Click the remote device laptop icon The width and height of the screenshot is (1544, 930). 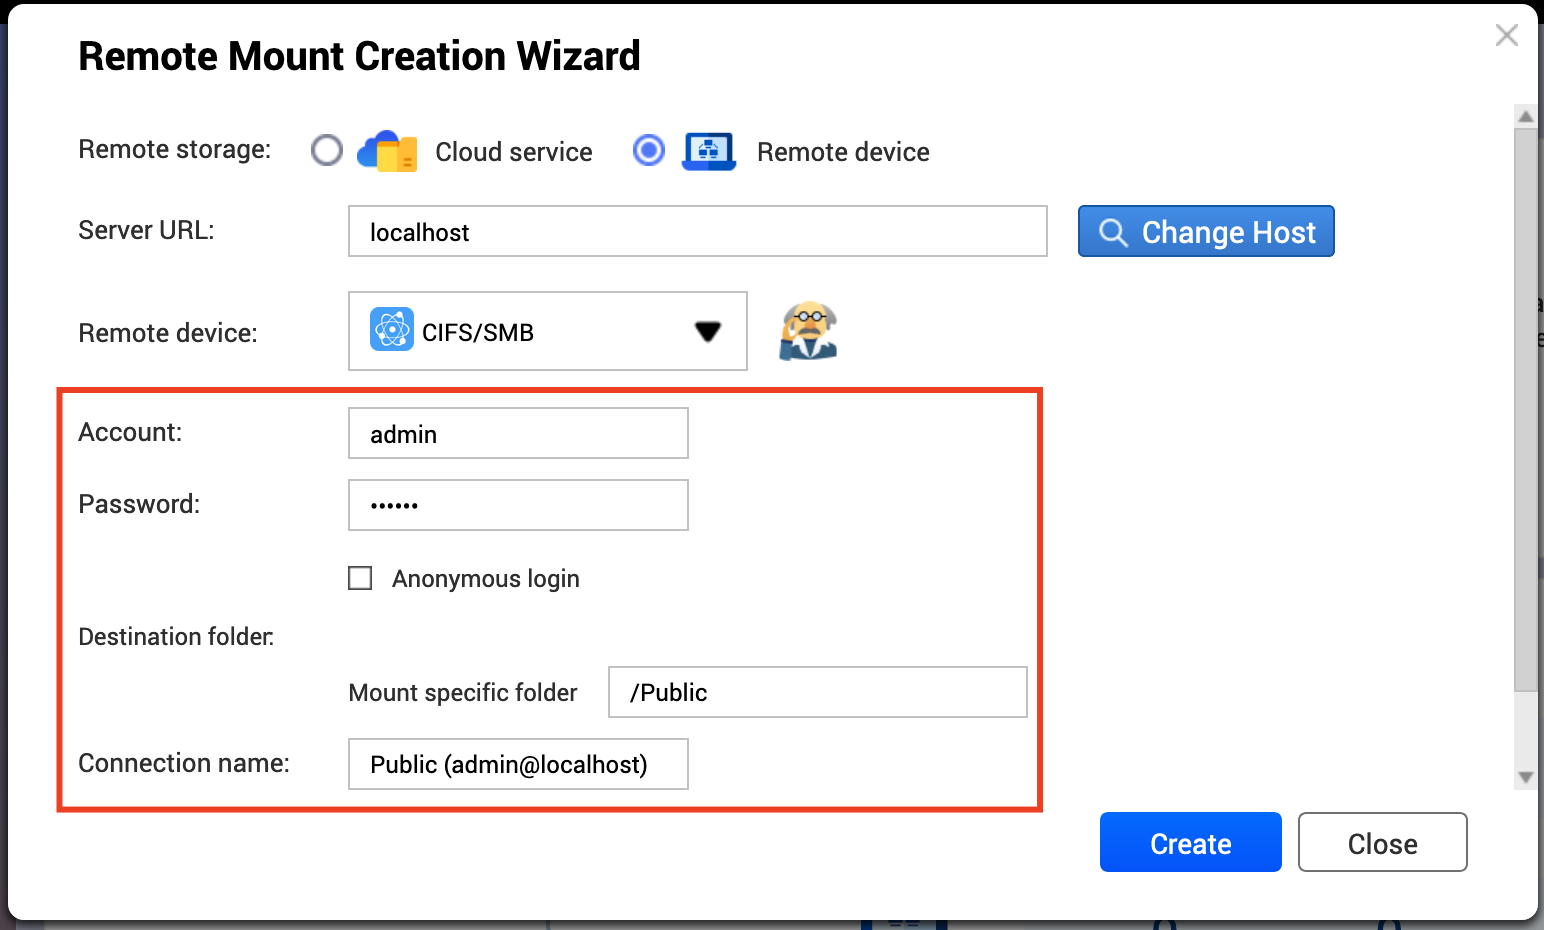click(709, 152)
